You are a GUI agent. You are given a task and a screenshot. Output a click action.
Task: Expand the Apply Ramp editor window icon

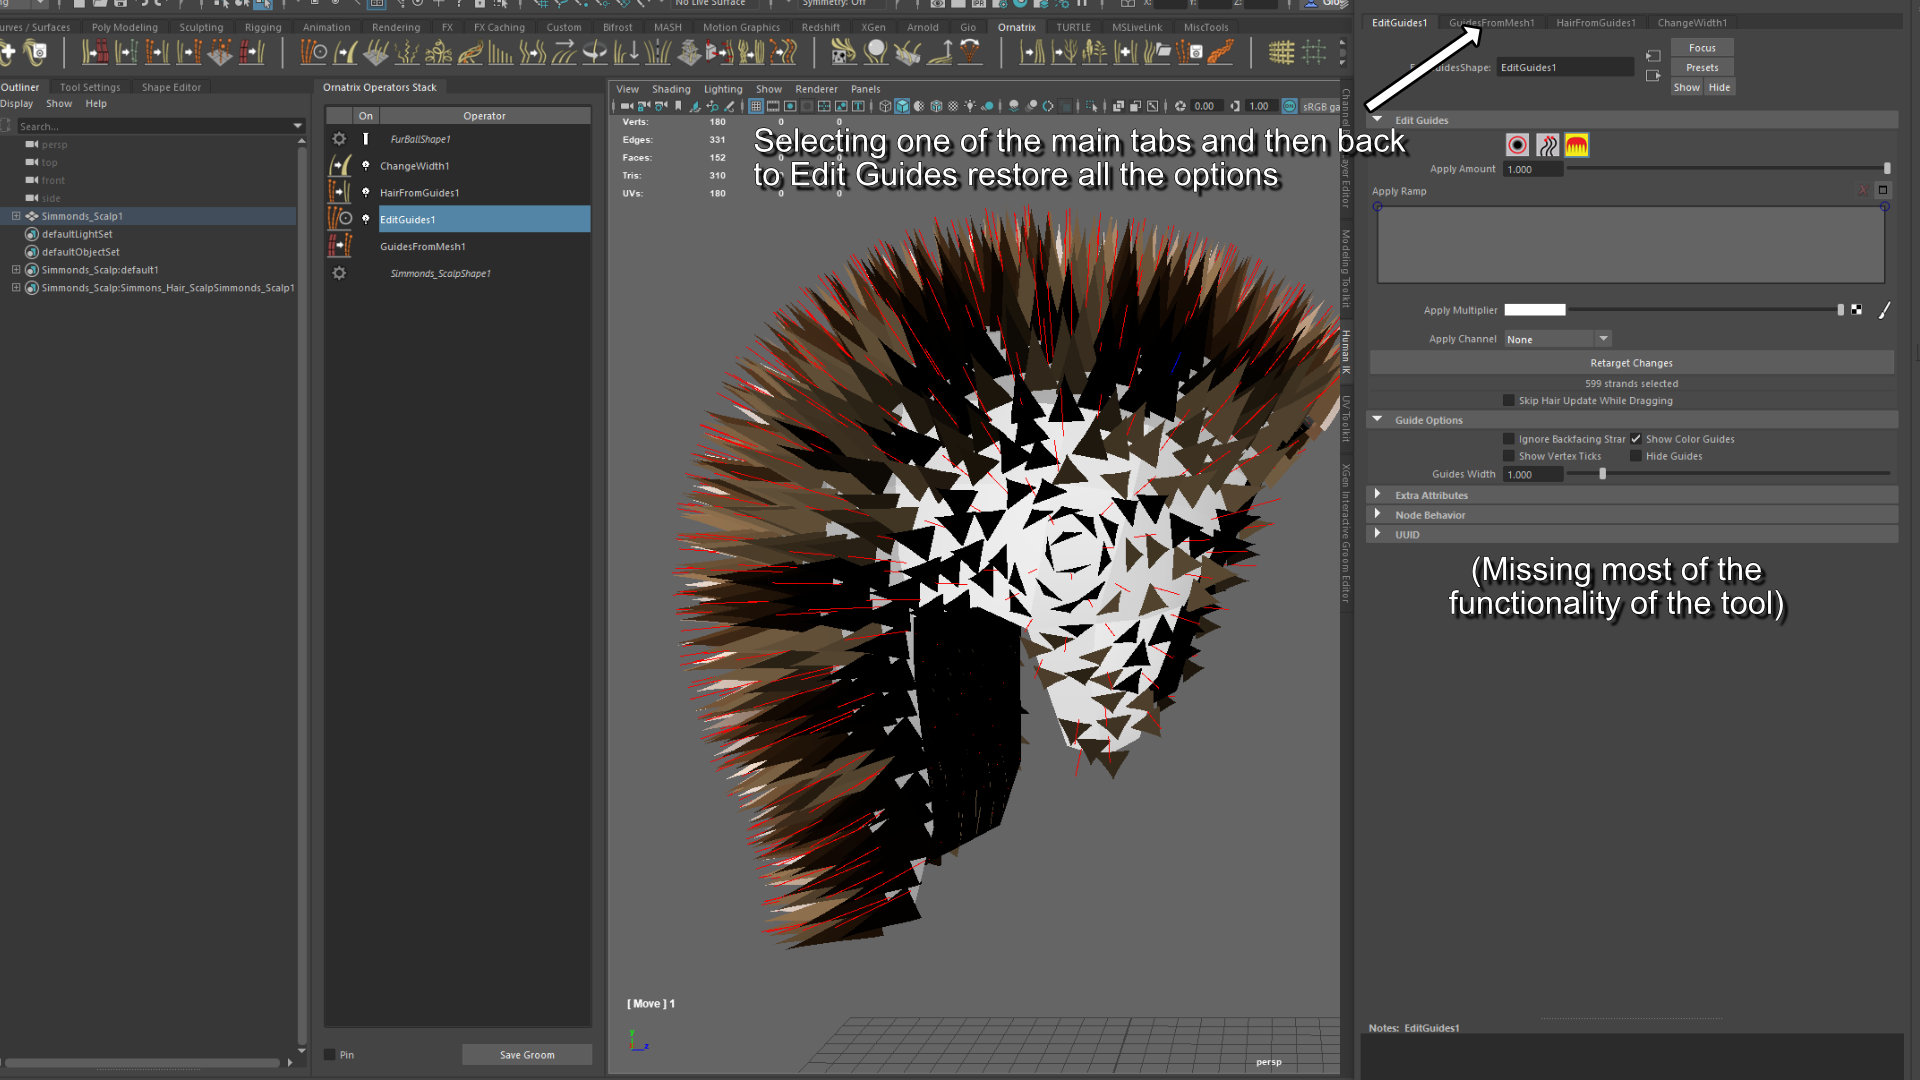(1883, 190)
